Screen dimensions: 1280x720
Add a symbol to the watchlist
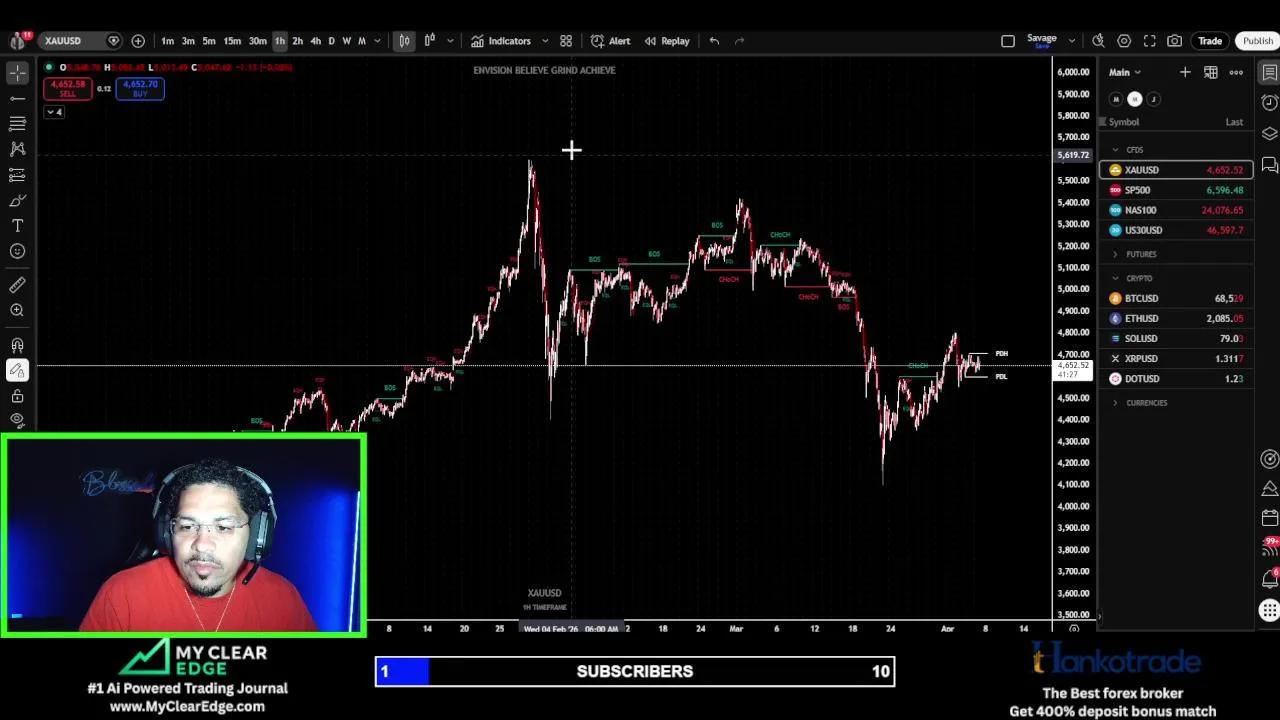tap(1185, 72)
